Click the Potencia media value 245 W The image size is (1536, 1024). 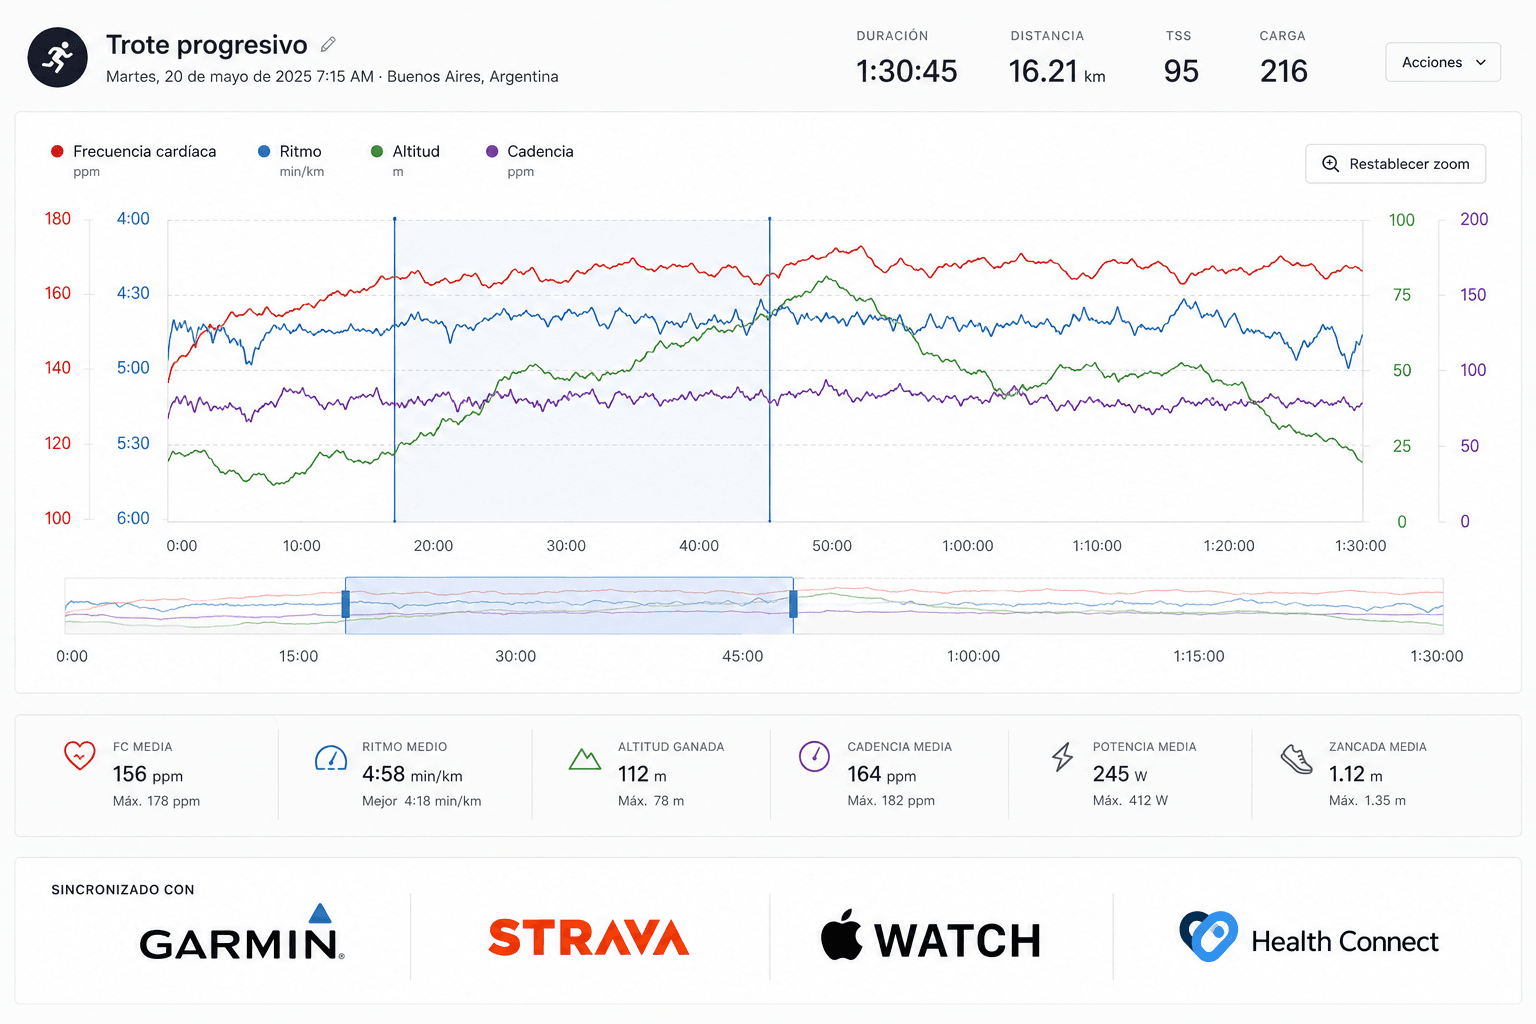click(x=1120, y=774)
